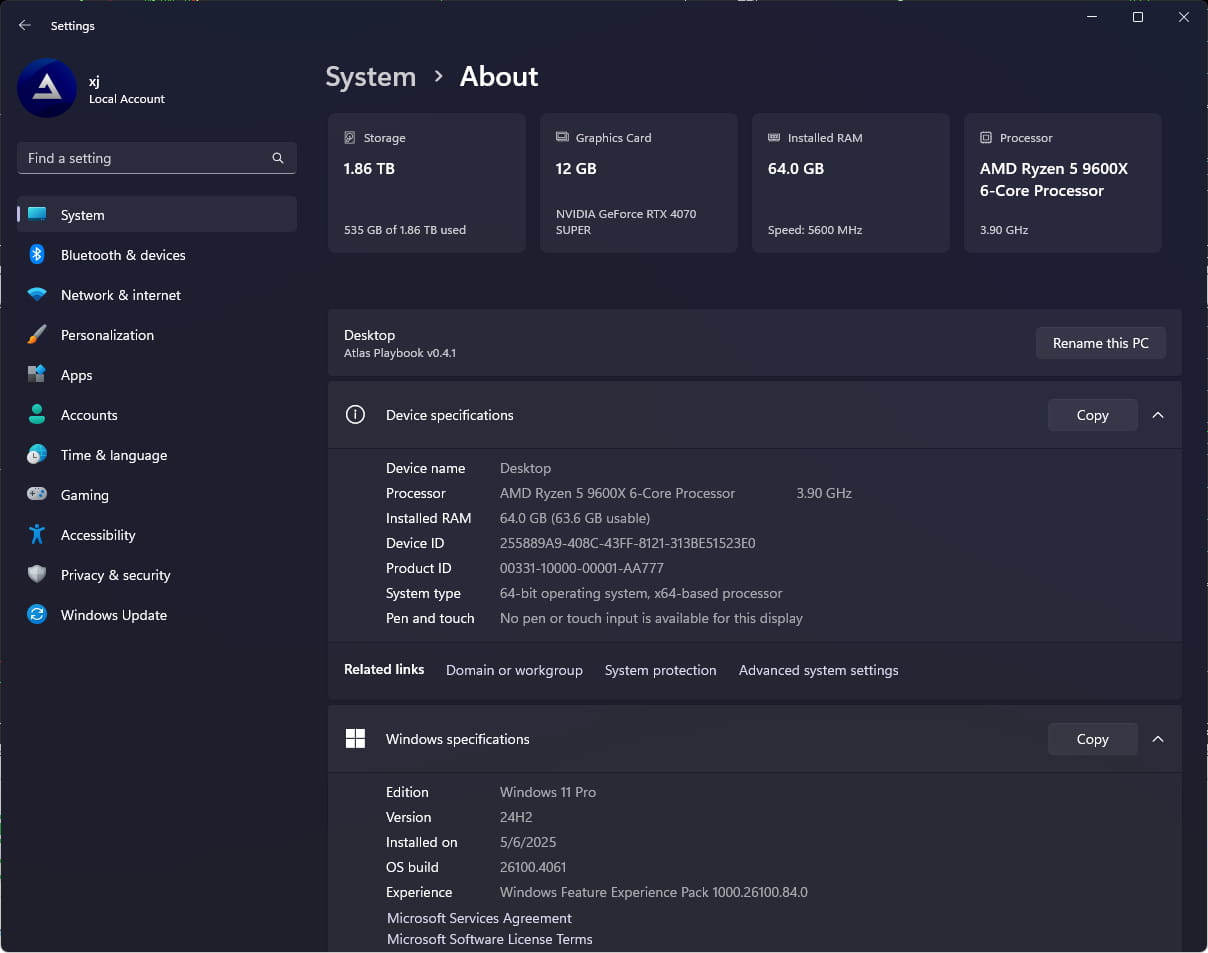The height and width of the screenshot is (953, 1208).
Task: Open the Accounts settings page
Action: (157, 415)
